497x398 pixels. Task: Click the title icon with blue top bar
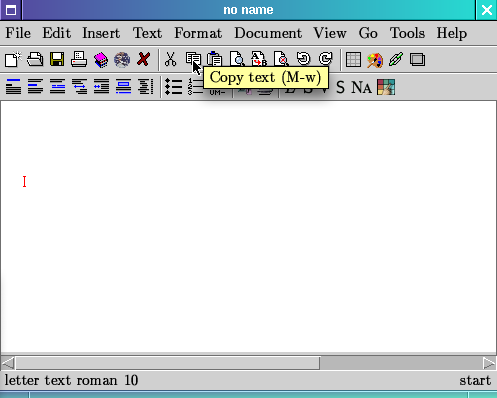(x=13, y=87)
